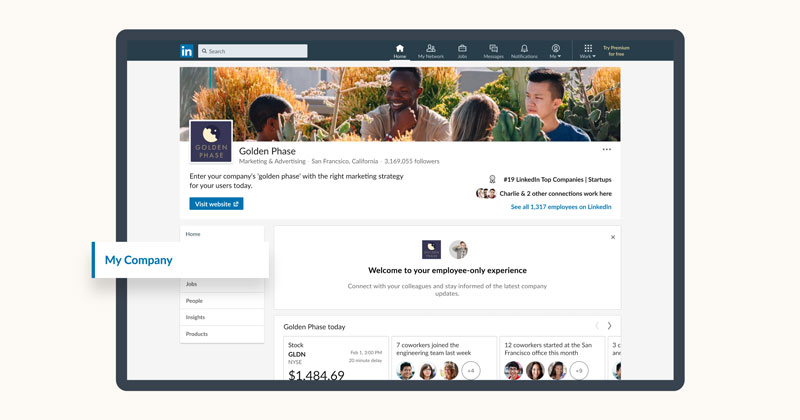Select Home in the left sidebar
This screenshot has height=420, width=800.
tap(222, 234)
